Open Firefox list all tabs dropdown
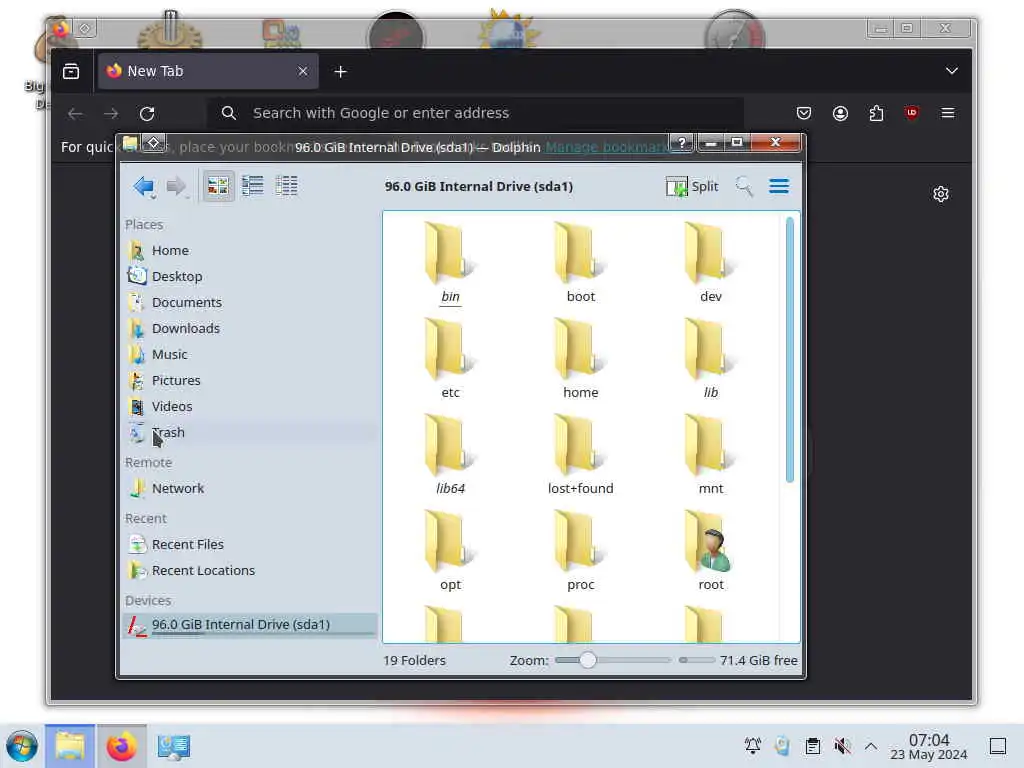This screenshot has width=1024, height=768. [952, 71]
